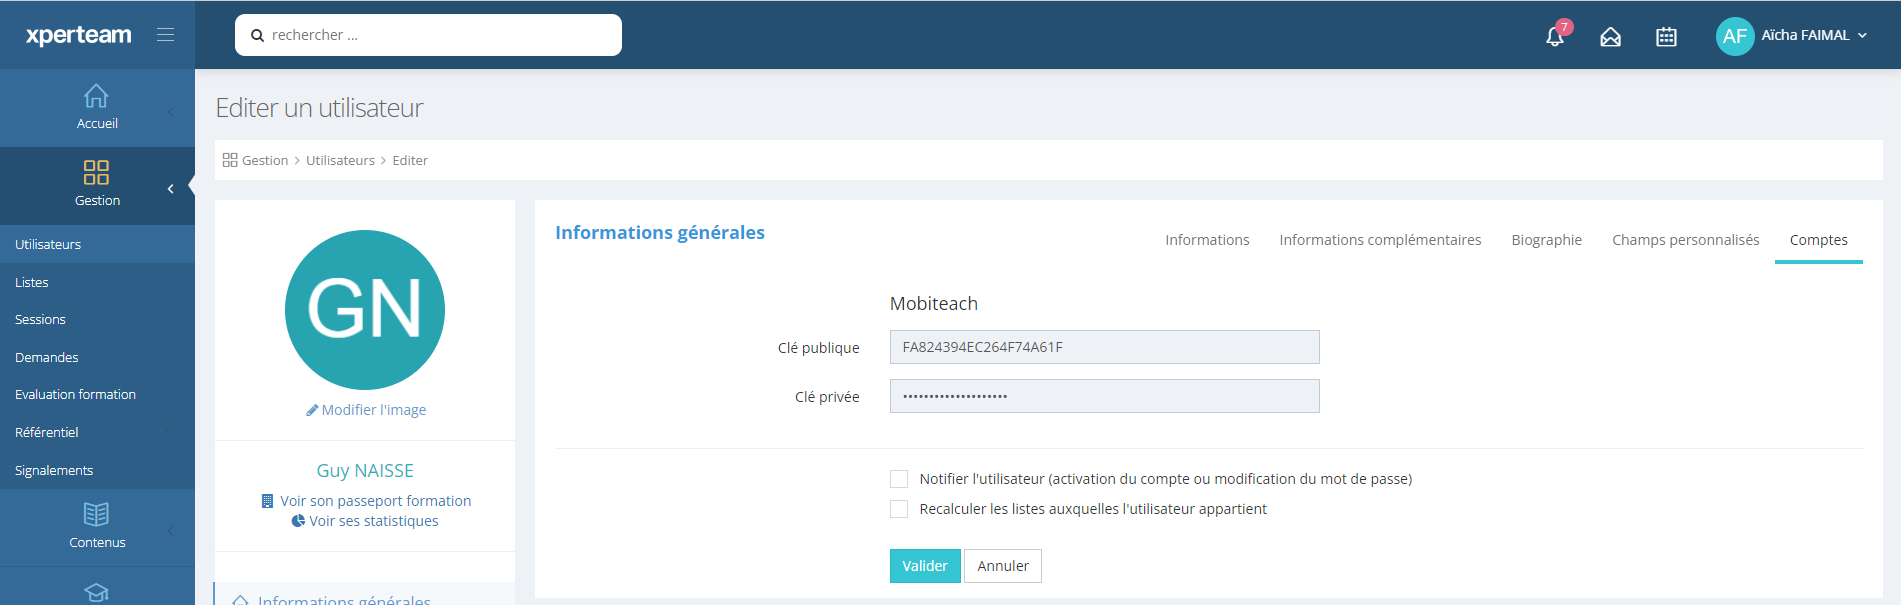Open the messages envelope icon
The width and height of the screenshot is (1901, 605).
click(x=1610, y=37)
